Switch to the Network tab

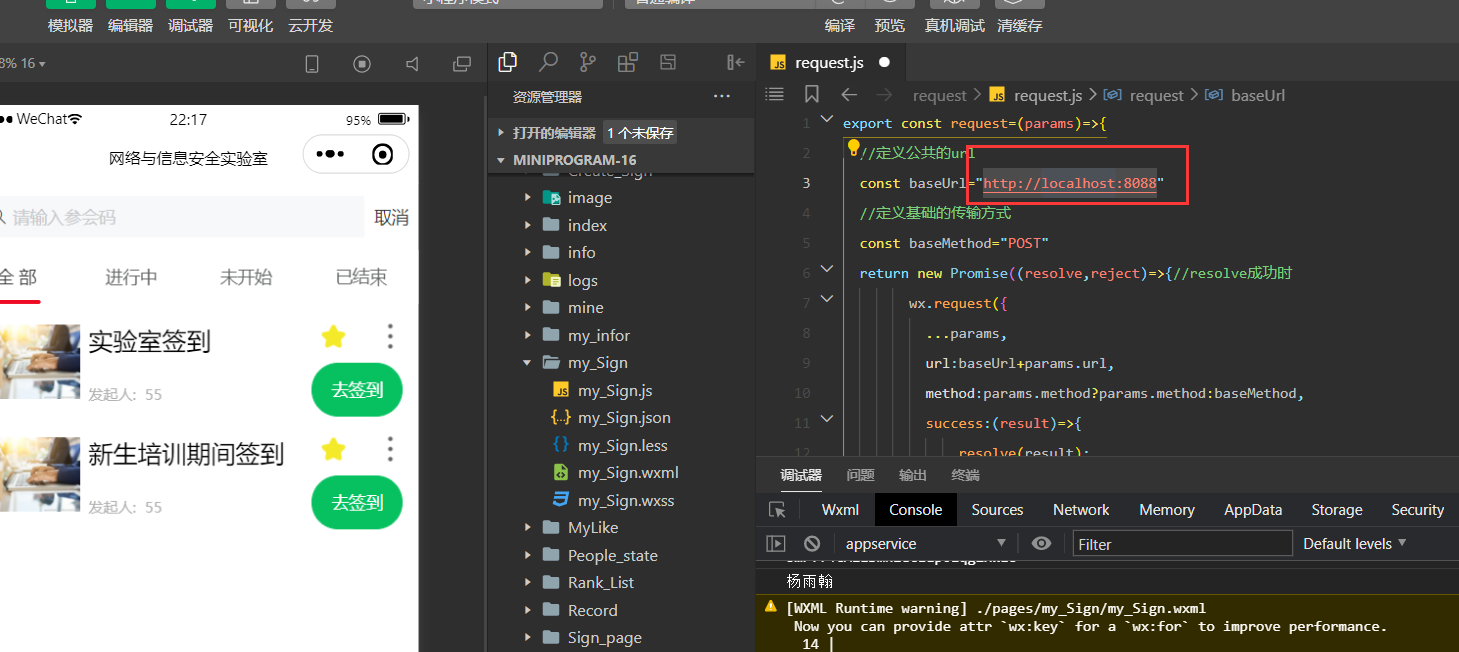click(1081, 509)
